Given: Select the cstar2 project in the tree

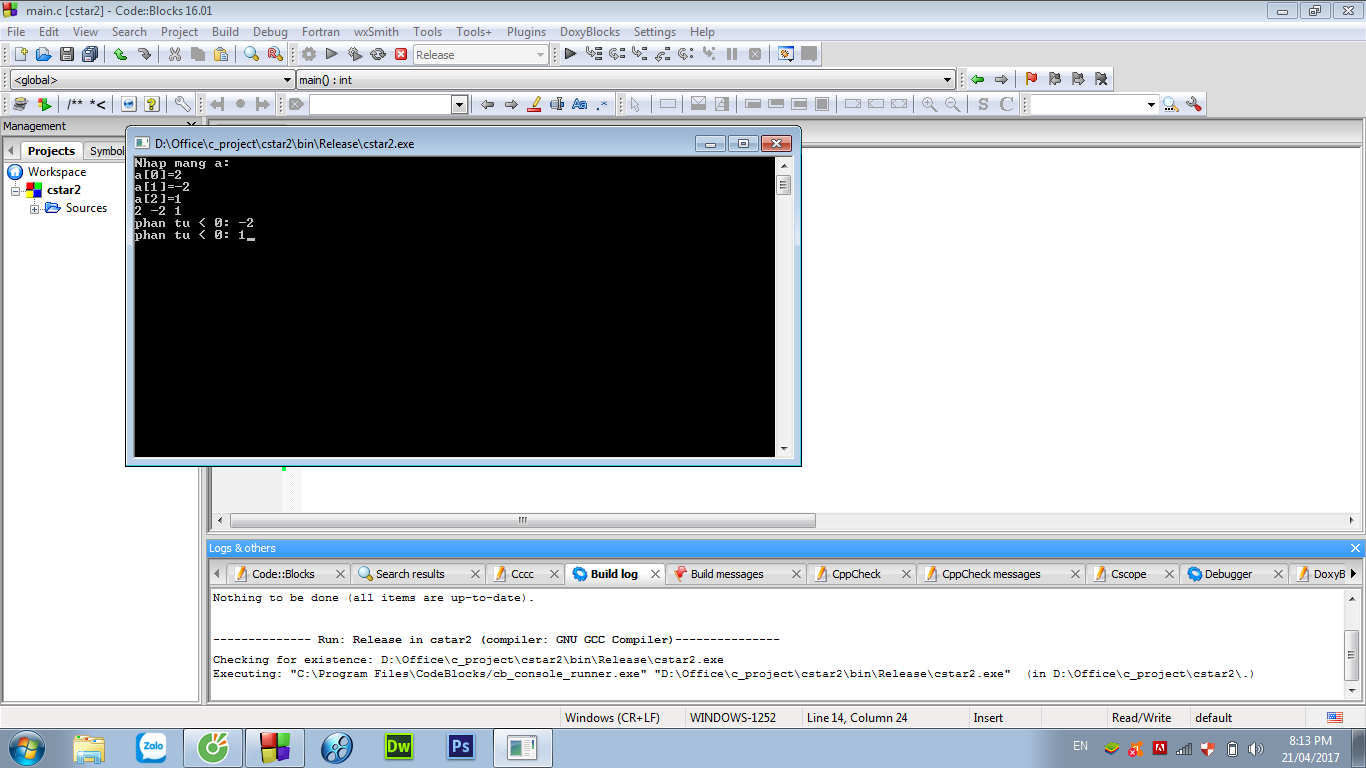Looking at the screenshot, I should tap(63, 190).
